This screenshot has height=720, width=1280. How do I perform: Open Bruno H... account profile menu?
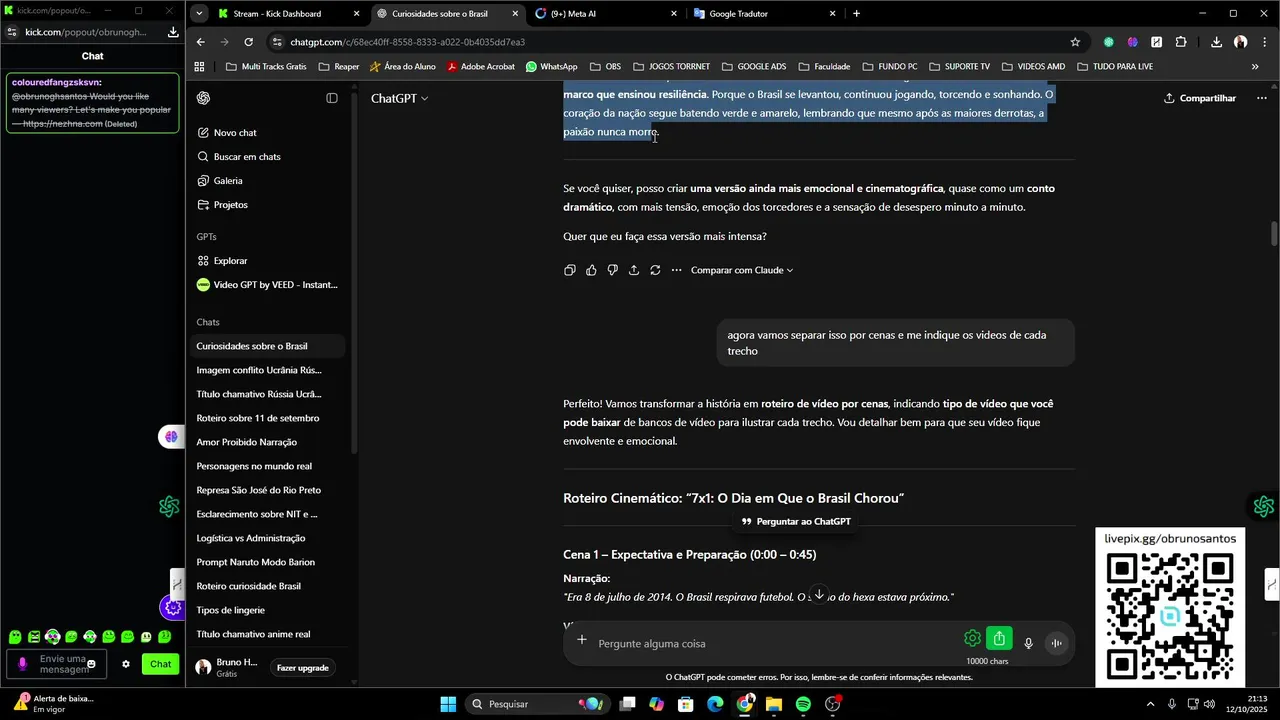pos(228,668)
